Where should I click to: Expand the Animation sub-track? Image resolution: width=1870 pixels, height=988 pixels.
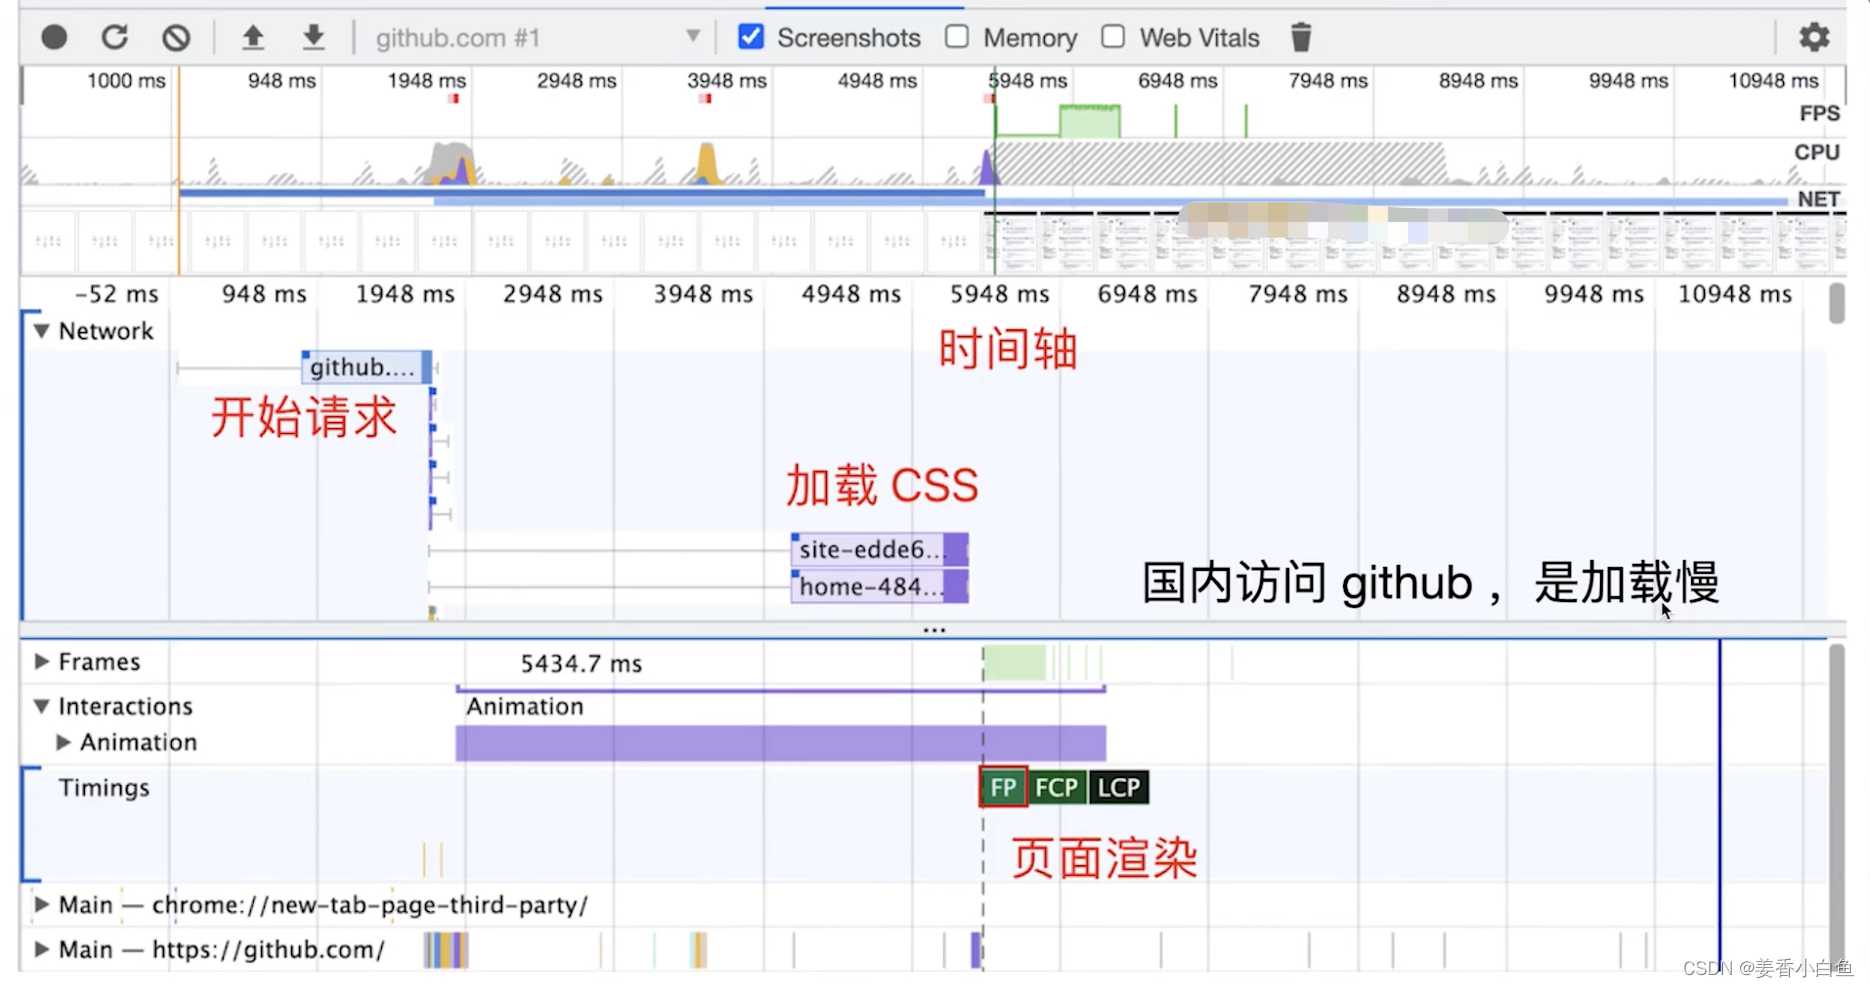64,742
